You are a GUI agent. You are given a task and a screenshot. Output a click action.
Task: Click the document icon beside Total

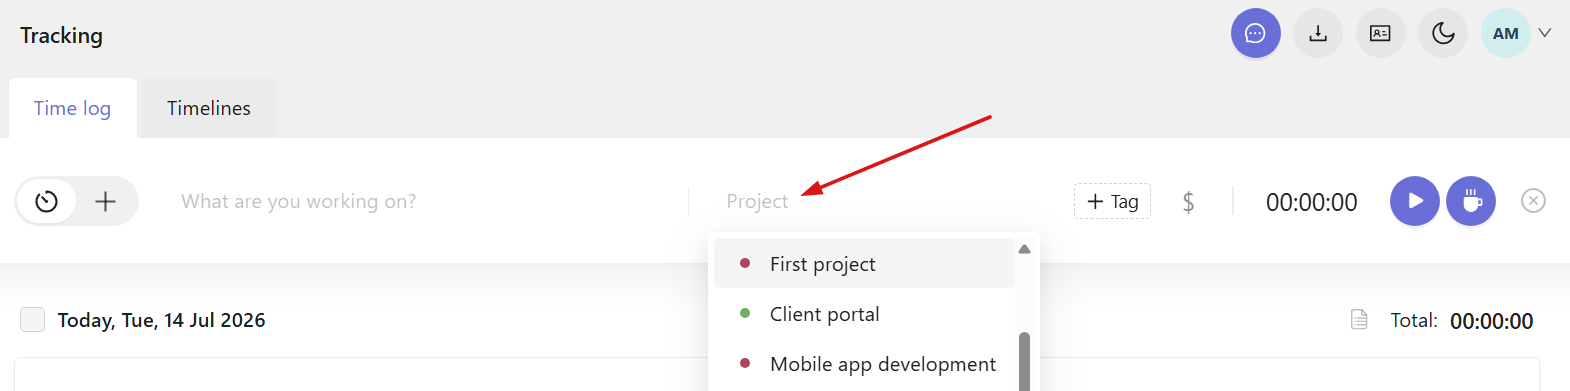[x=1359, y=320]
